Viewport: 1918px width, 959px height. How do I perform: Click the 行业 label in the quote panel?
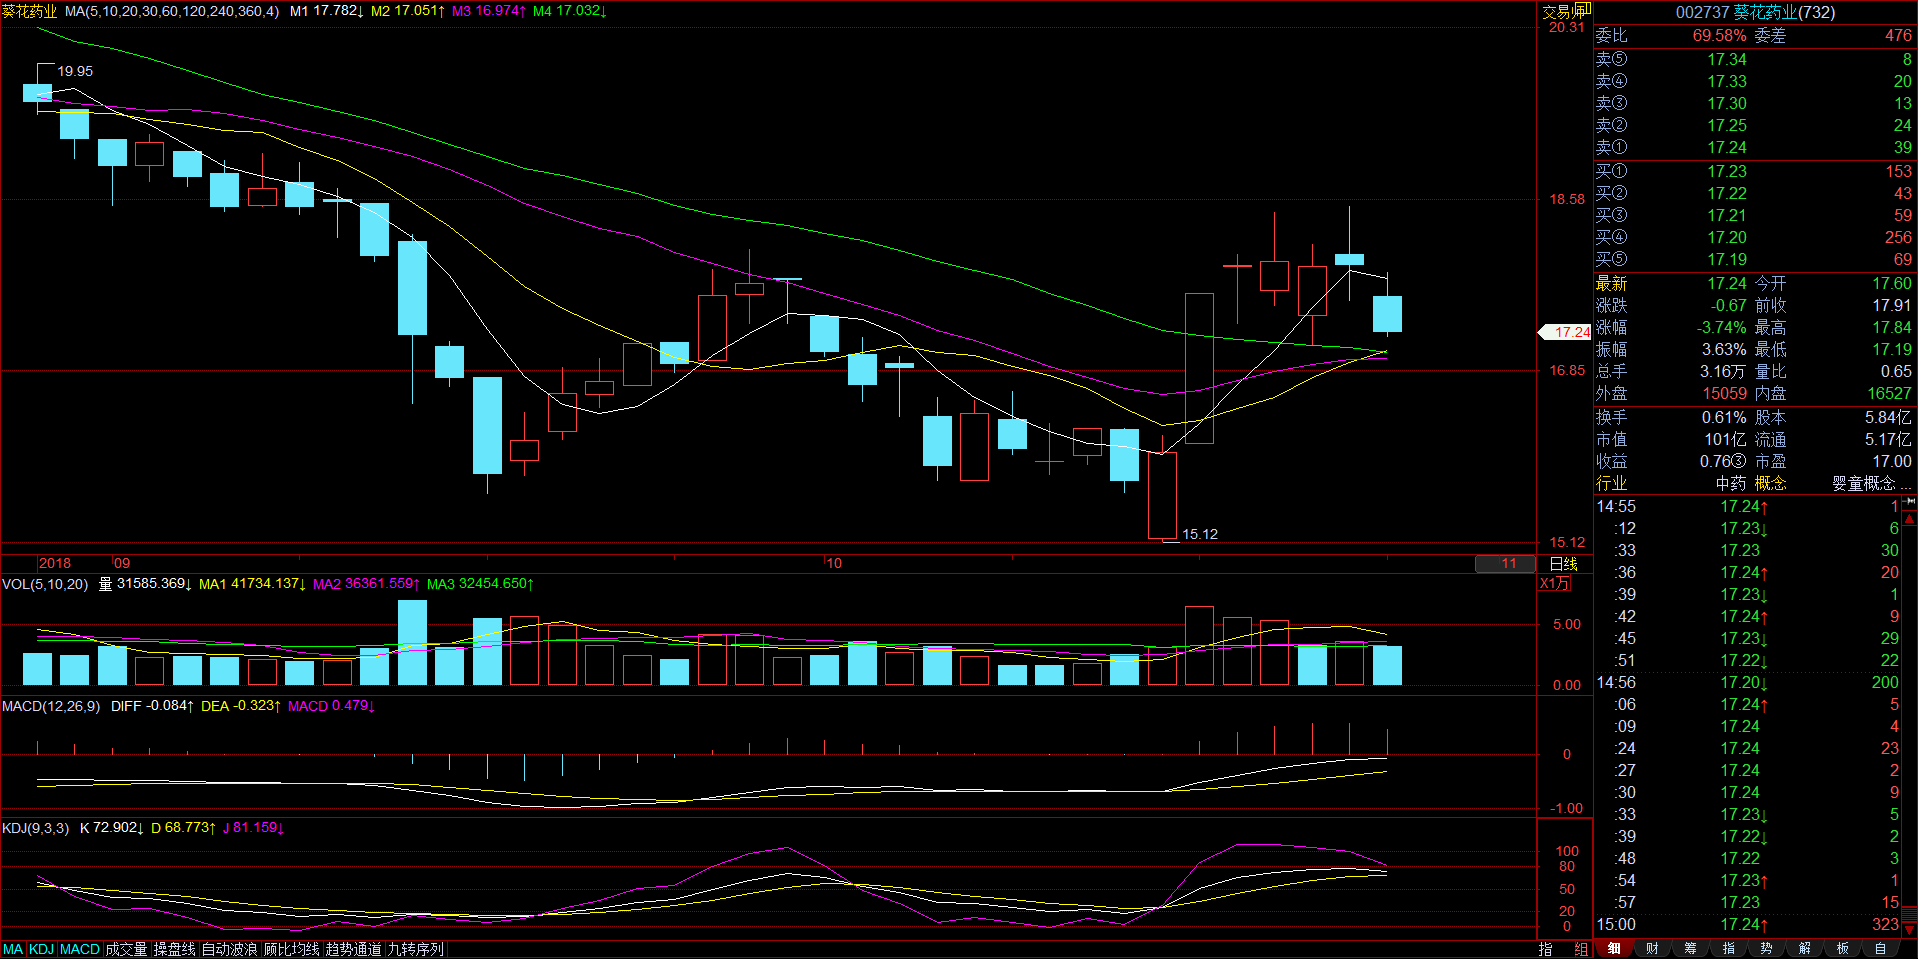point(1611,483)
